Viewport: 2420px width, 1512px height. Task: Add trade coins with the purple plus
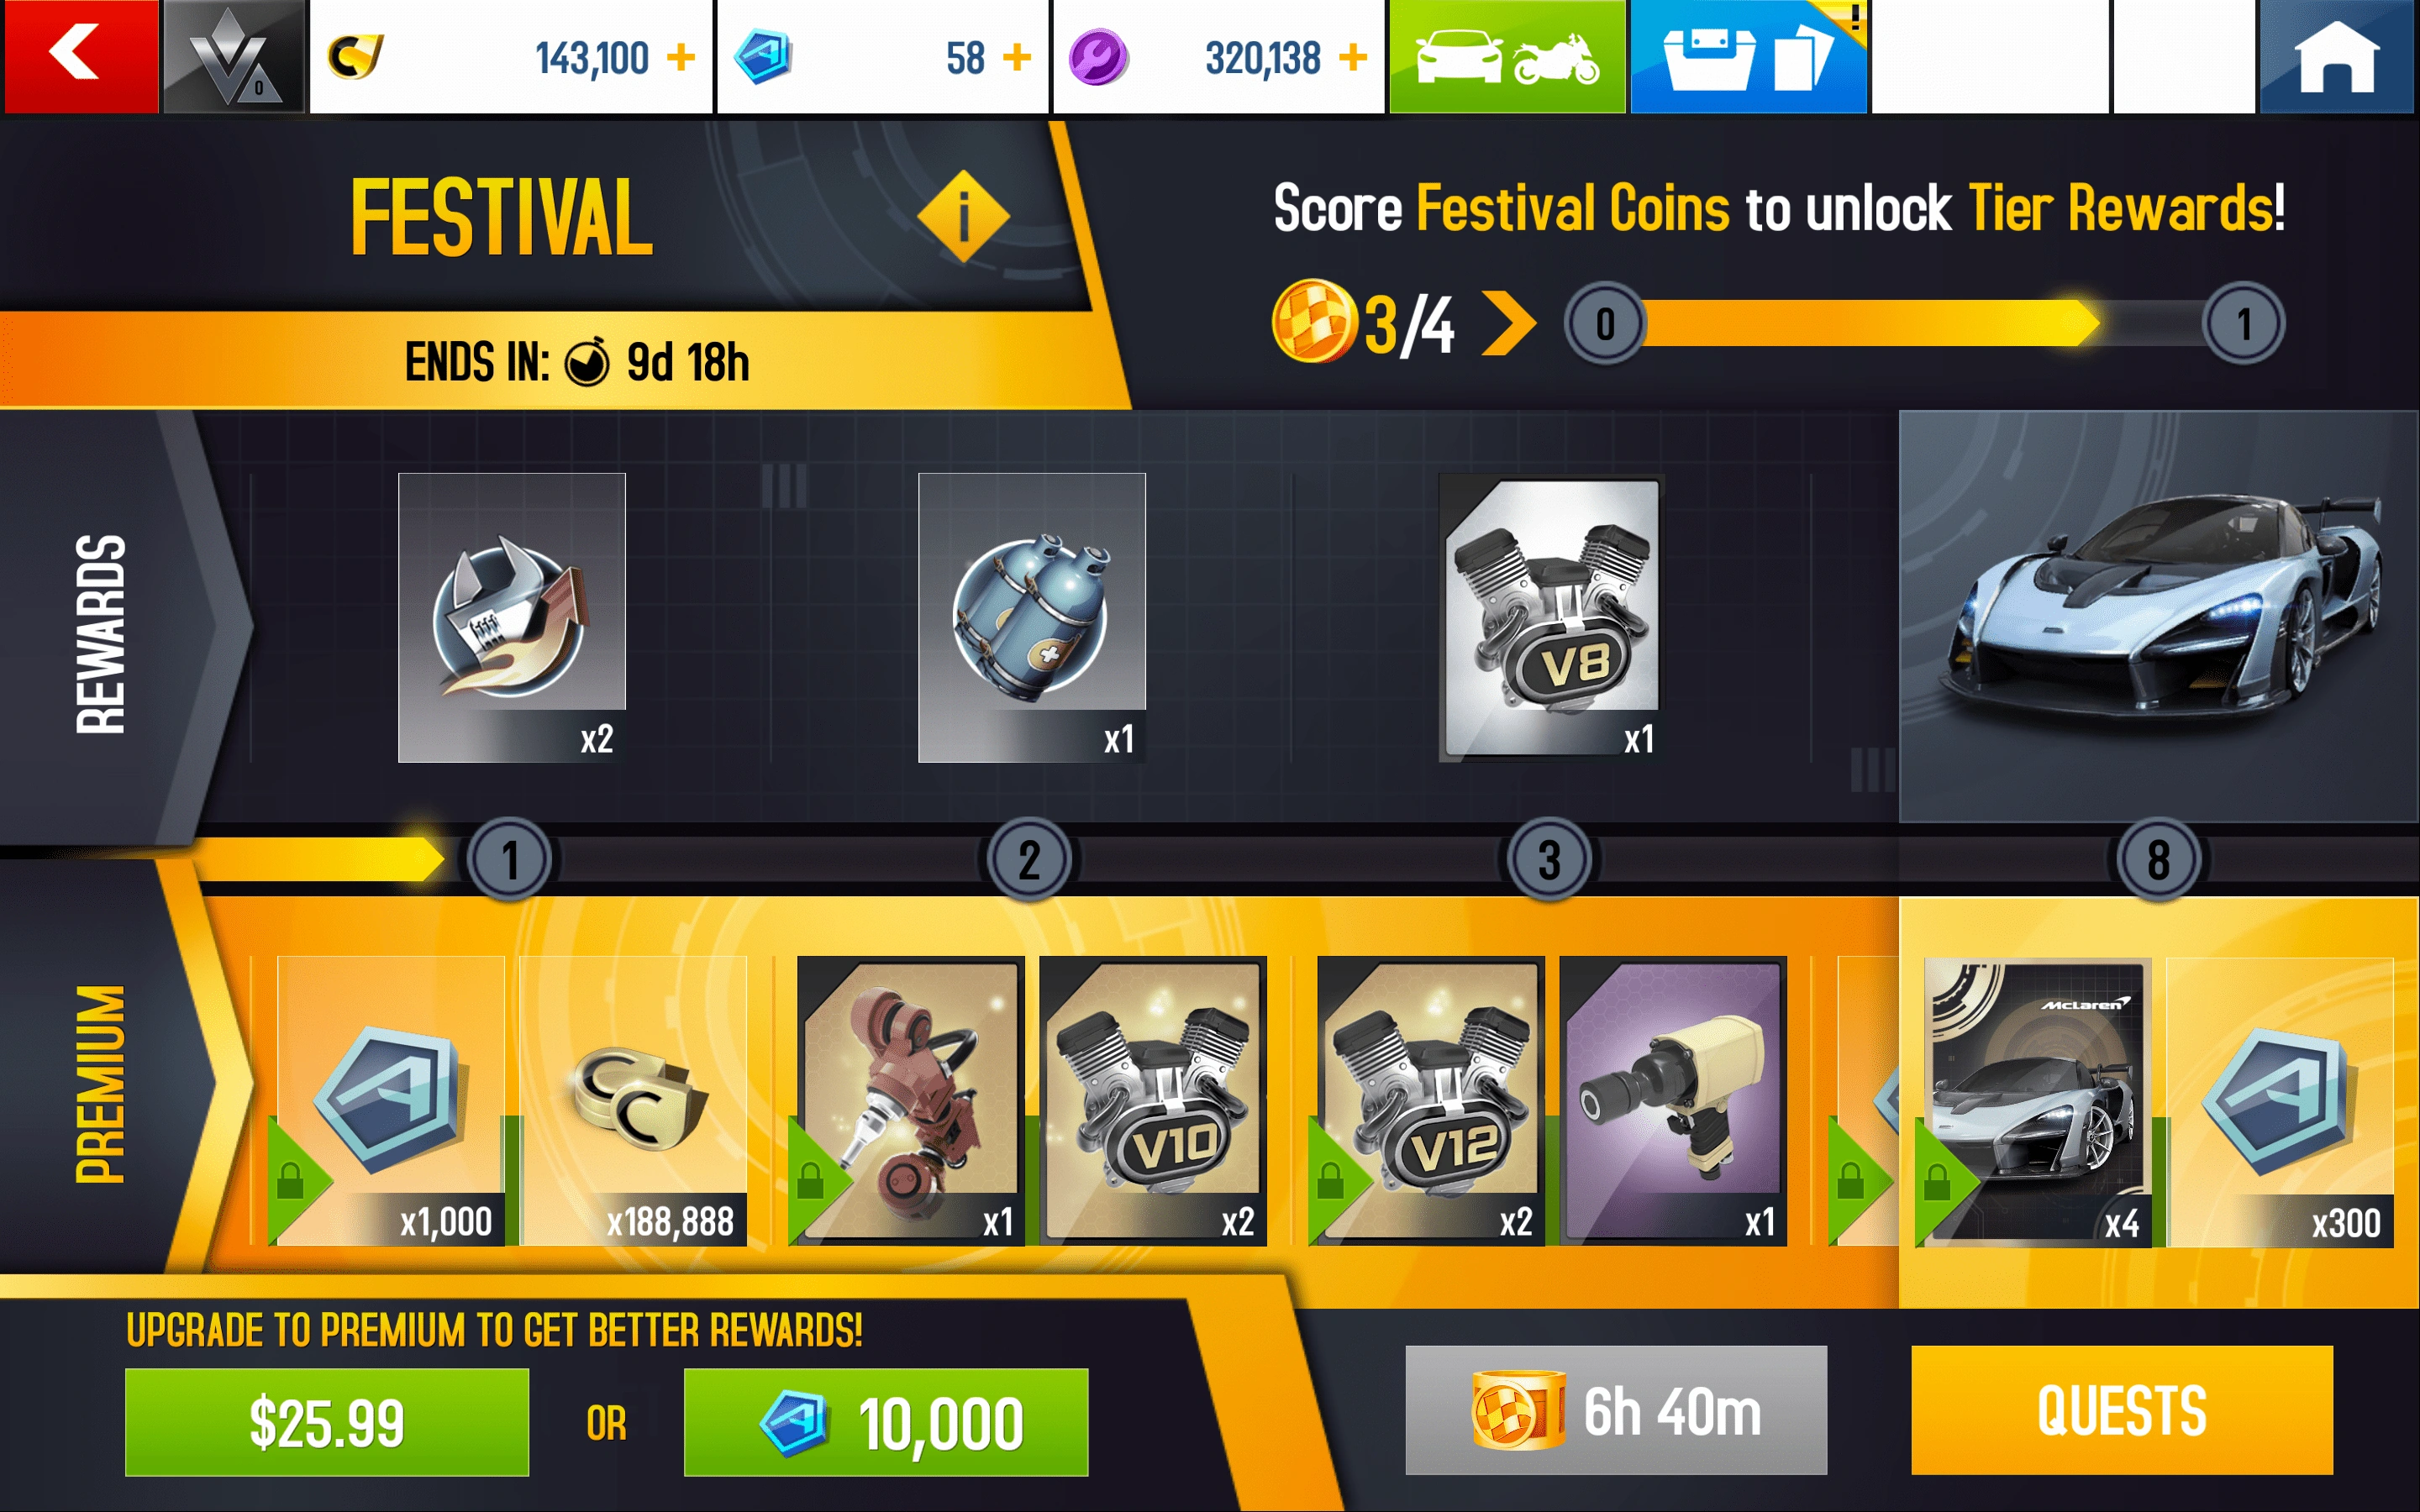(1353, 57)
